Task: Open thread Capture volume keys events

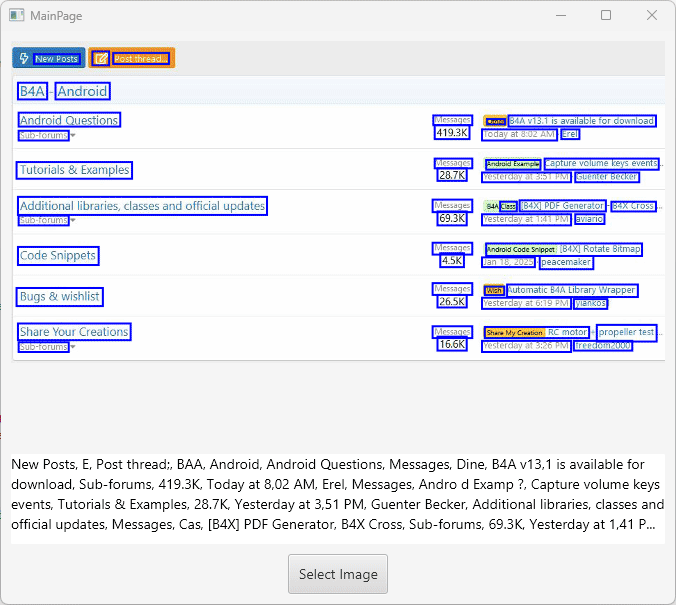Action: [601, 163]
